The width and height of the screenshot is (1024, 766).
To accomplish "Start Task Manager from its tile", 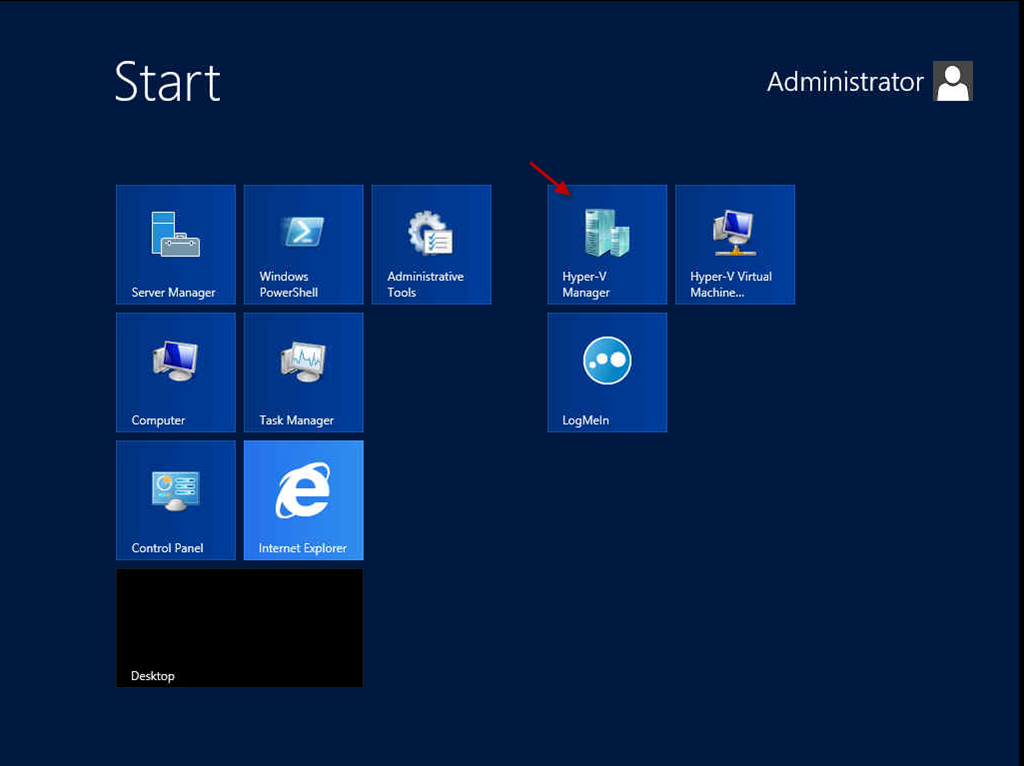I will (x=303, y=372).
